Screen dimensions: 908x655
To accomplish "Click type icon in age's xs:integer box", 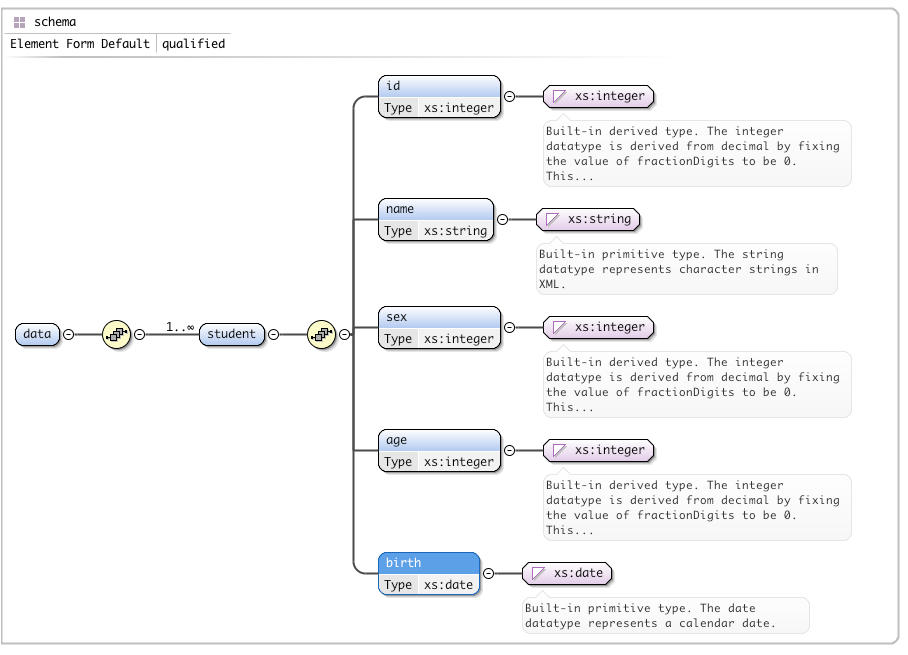I will 559,450.
